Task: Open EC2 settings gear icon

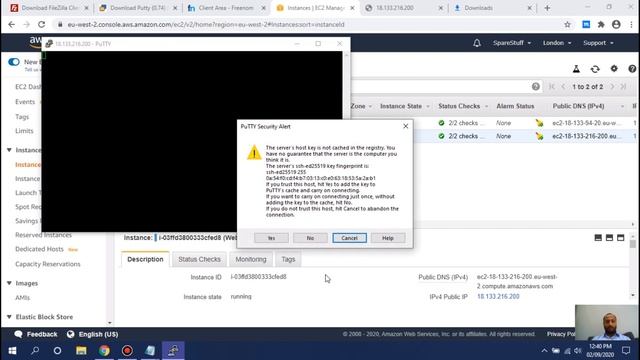Action: [614, 69]
